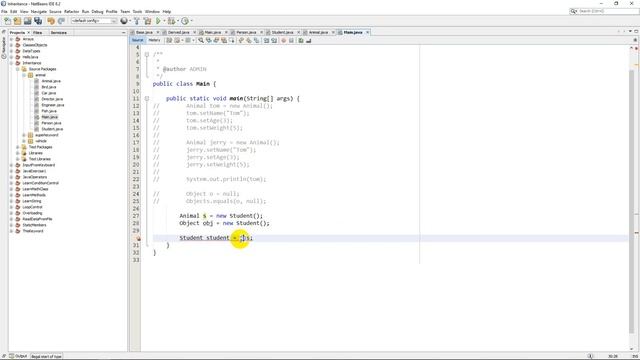The height and width of the screenshot is (360, 640).
Task: Click the green Run Project icon
Action: 158,21
